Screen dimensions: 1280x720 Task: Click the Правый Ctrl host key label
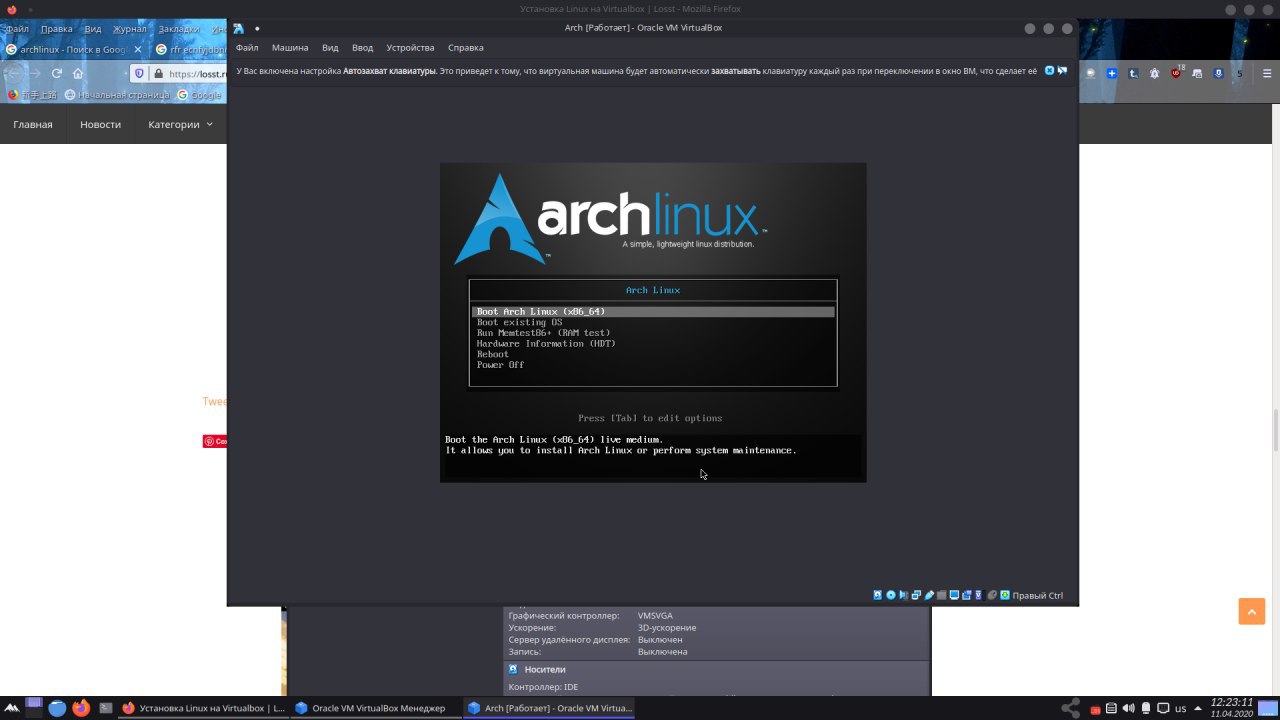coord(1038,595)
